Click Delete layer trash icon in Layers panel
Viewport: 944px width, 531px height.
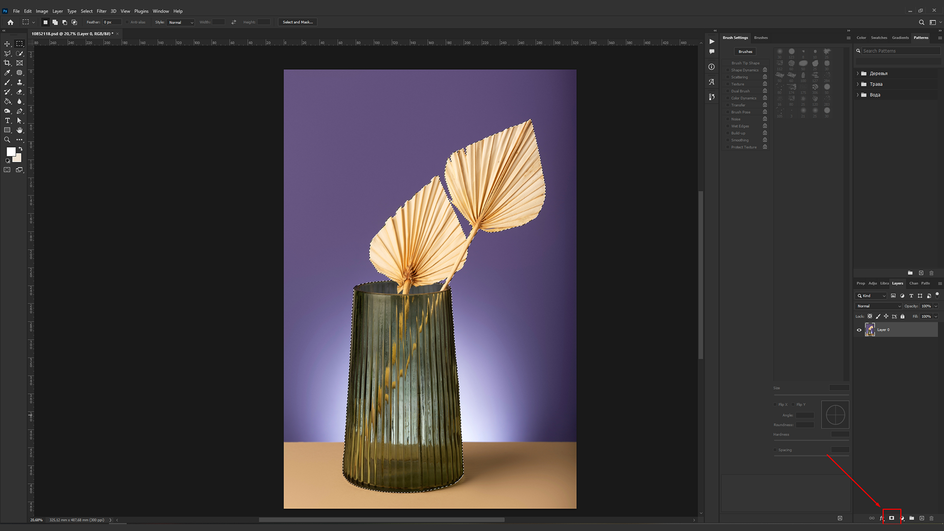pyautogui.click(x=931, y=518)
